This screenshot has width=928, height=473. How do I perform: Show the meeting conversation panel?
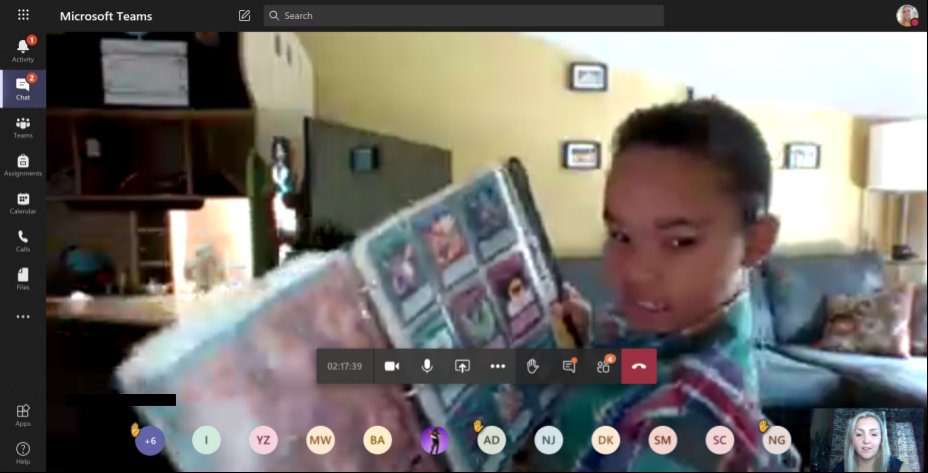click(x=569, y=366)
